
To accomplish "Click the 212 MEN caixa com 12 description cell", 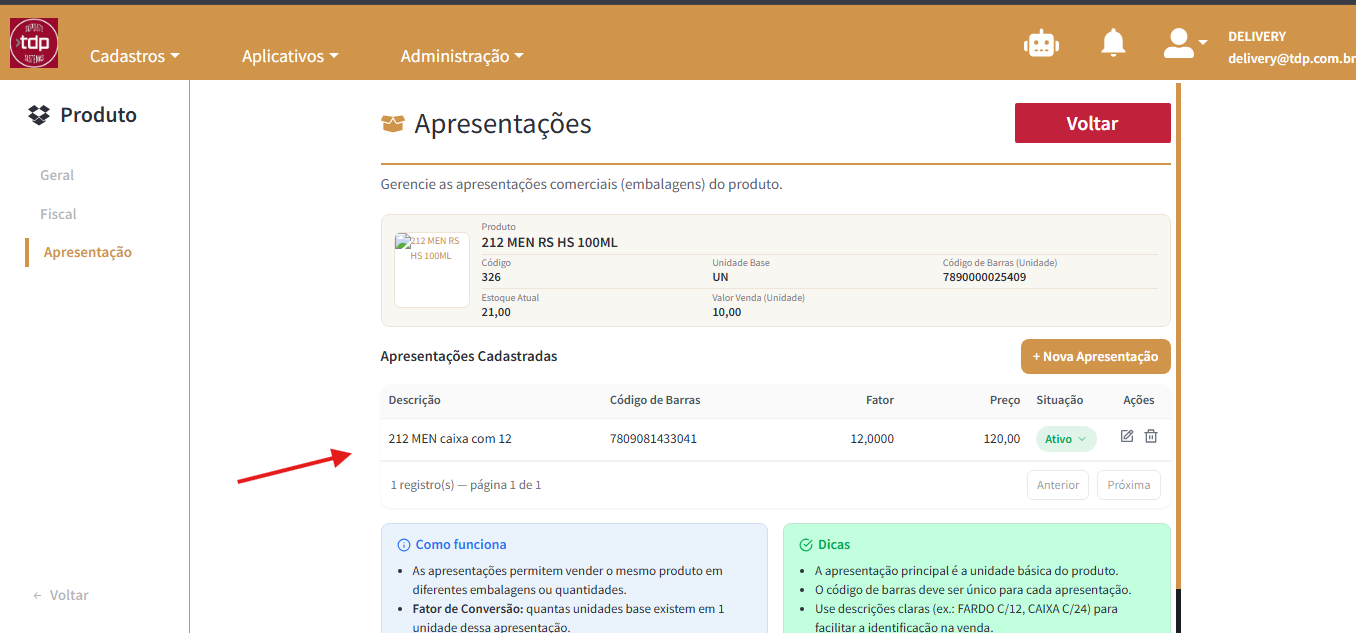I will pyautogui.click(x=450, y=439).
